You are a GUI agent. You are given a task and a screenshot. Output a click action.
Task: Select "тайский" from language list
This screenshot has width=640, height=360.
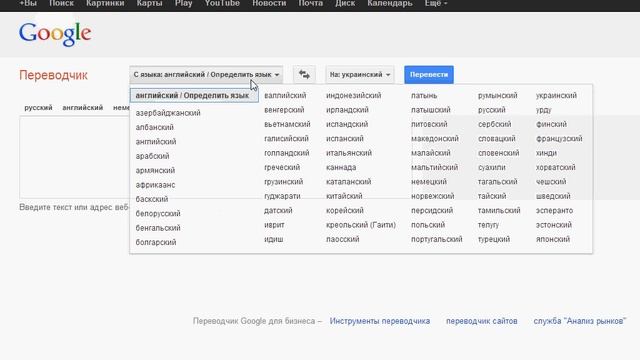click(492, 196)
